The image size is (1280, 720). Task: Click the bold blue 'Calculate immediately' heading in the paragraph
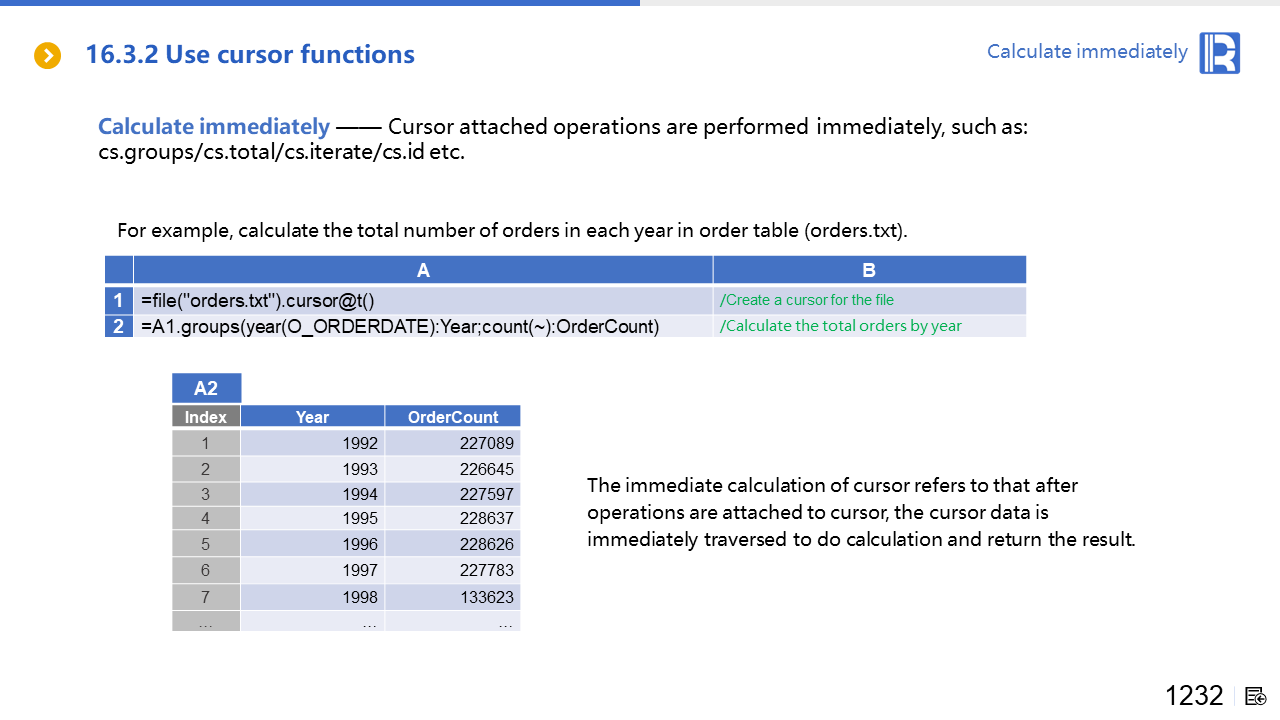tap(214, 127)
